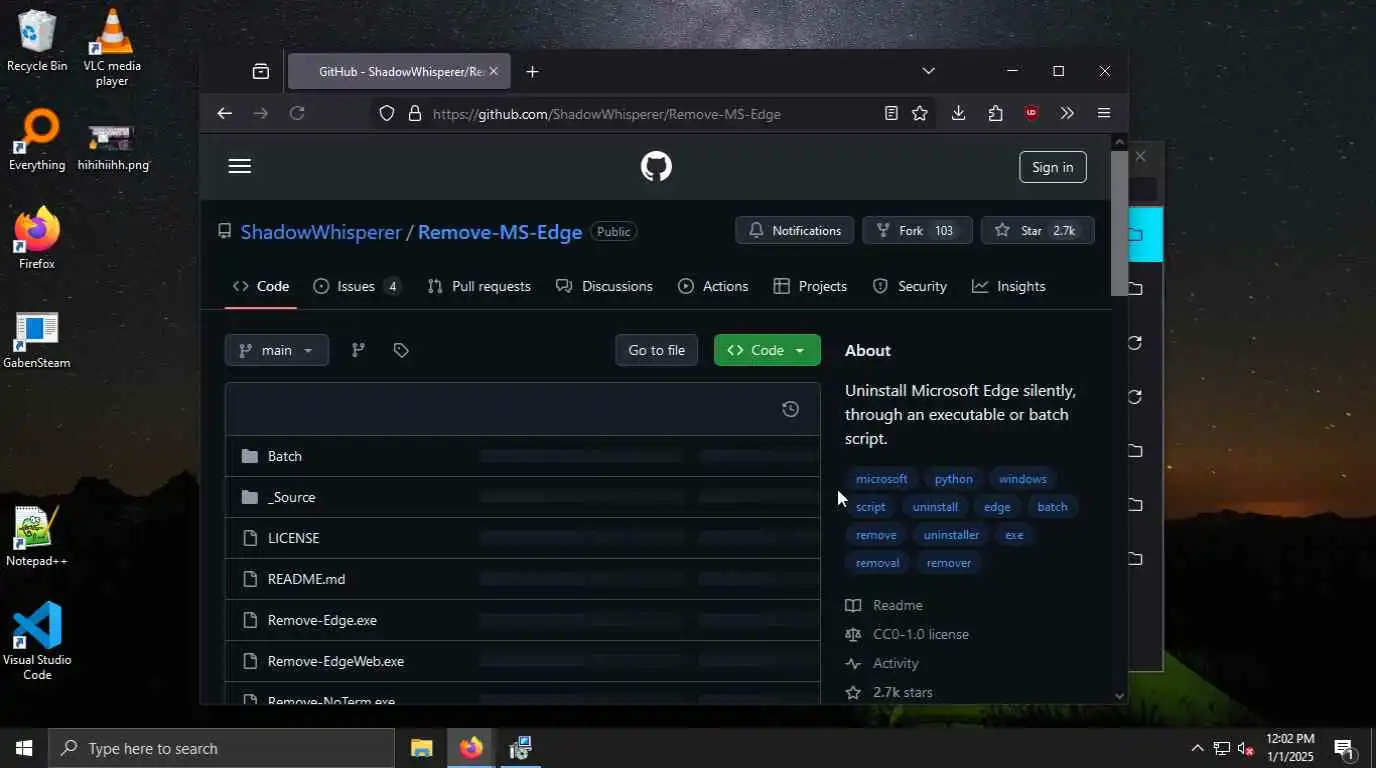Open the Projects tab
The height and width of the screenshot is (768, 1376).
810,286
